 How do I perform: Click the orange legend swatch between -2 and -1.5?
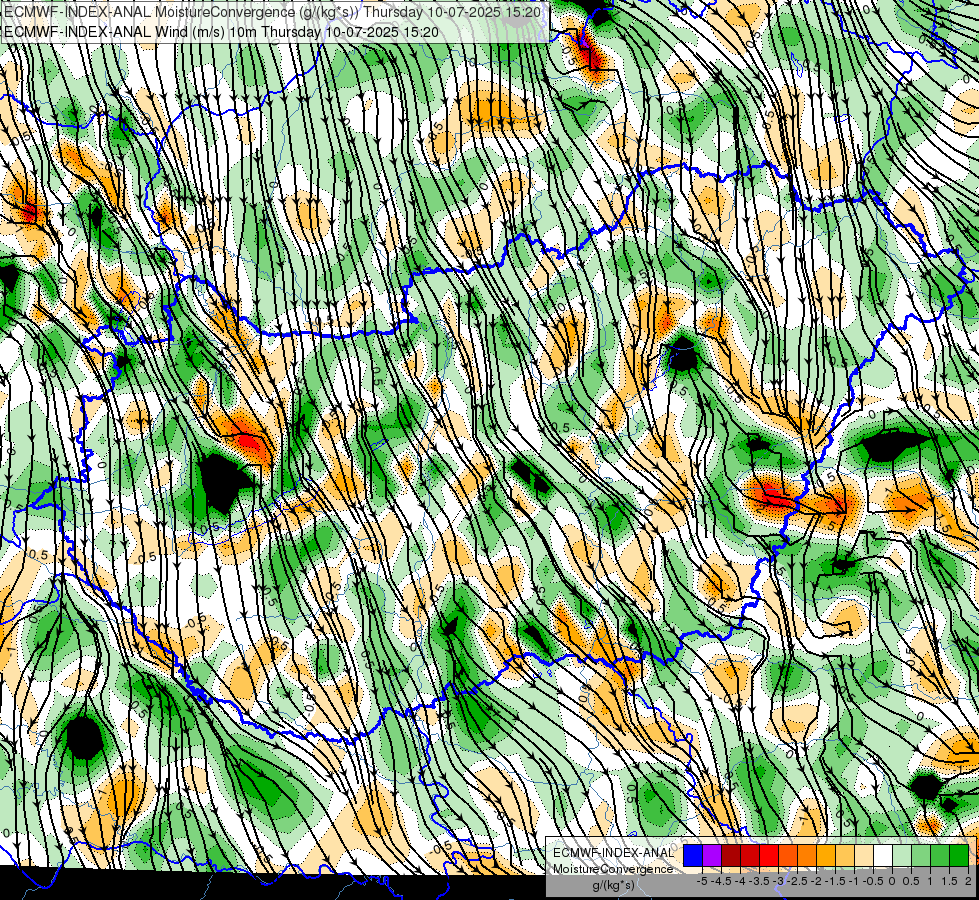[807, 856]
